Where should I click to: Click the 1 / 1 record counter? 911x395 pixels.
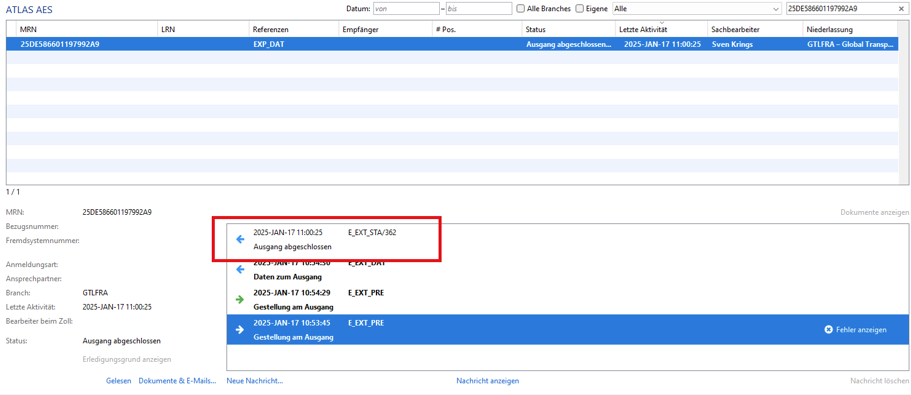(x=13, y=191)
